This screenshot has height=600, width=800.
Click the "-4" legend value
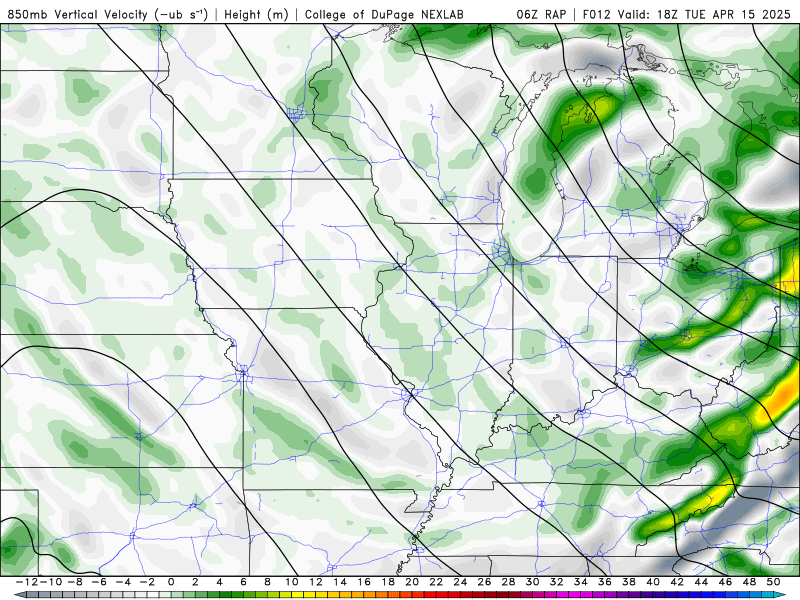tap(123, 582)
